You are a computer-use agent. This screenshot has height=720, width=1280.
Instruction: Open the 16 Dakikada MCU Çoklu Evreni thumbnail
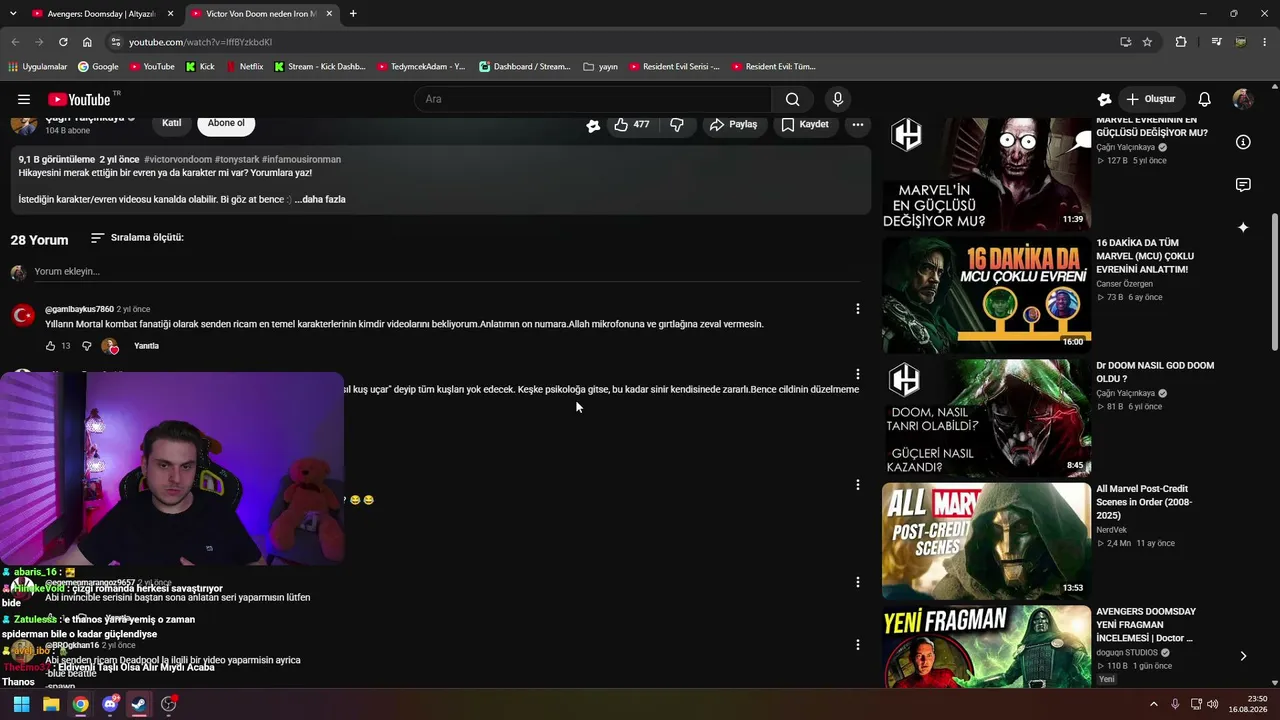point(987,295)
